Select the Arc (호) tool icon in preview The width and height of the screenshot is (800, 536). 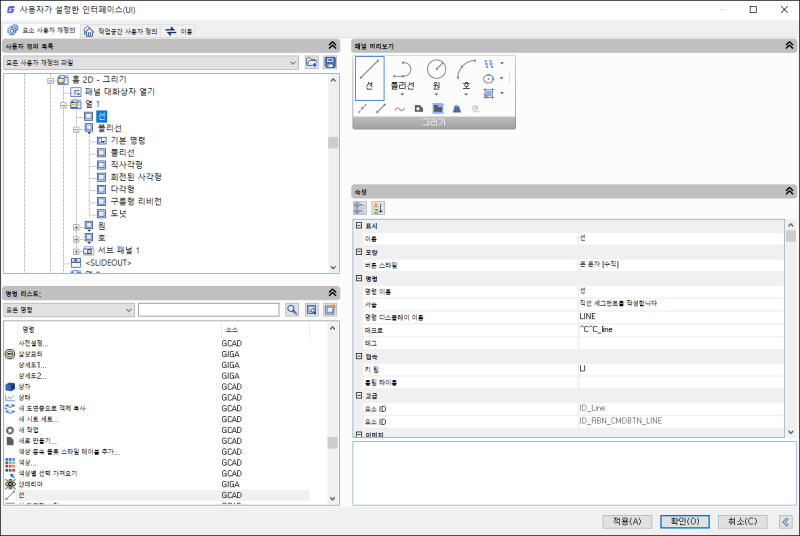point(466,69)
